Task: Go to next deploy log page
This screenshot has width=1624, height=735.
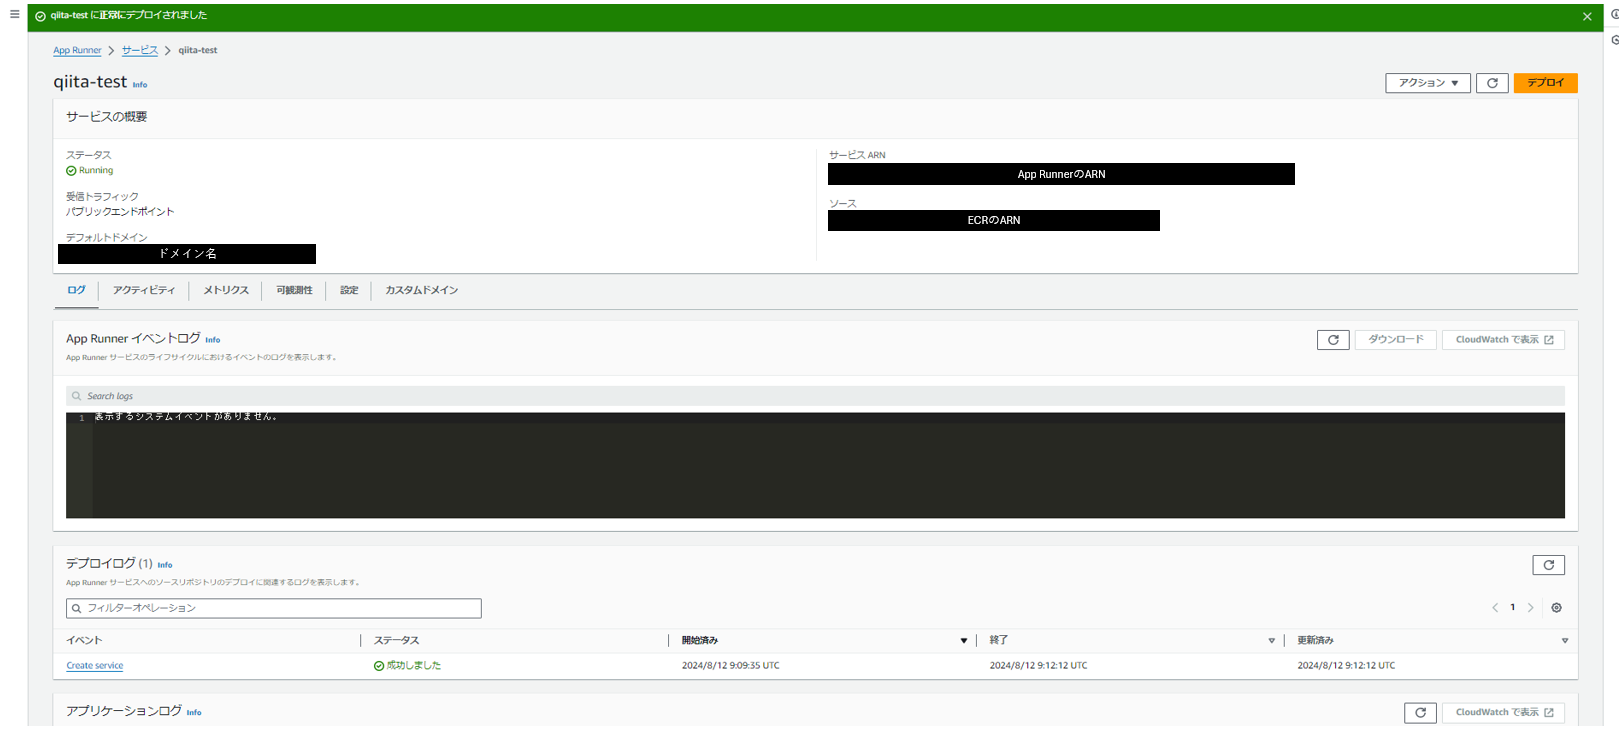Action: tap(1530, 608)
